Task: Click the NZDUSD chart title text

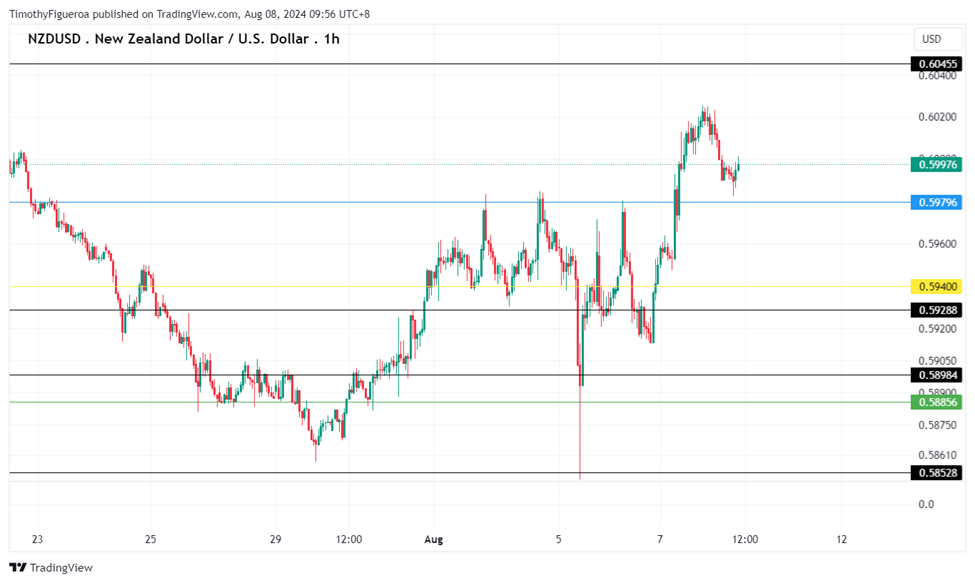Action: pos(183,39)
